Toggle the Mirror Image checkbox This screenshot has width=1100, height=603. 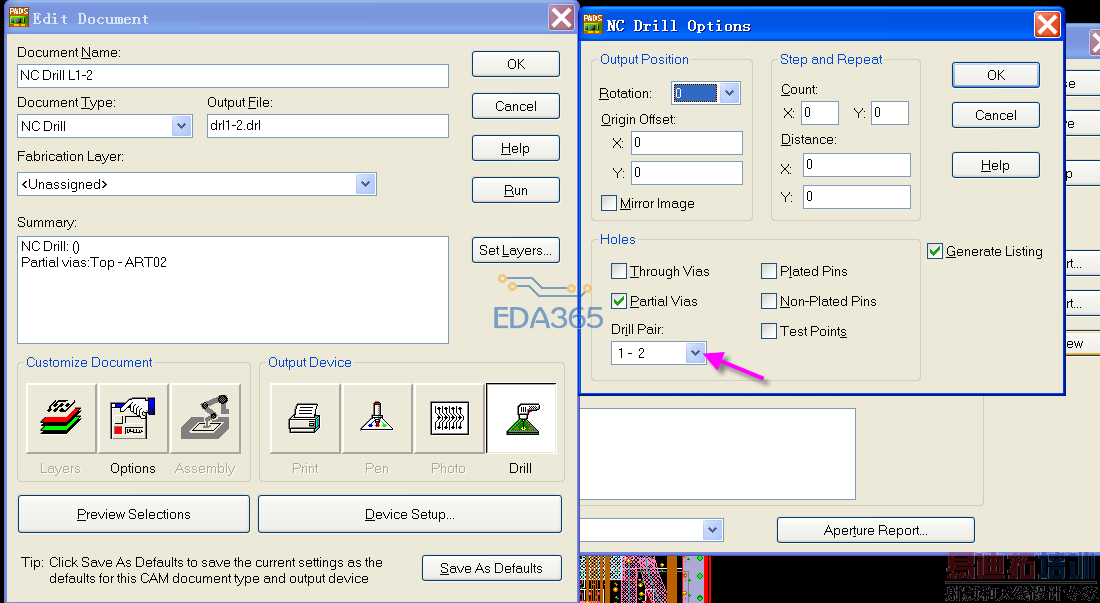609,203
